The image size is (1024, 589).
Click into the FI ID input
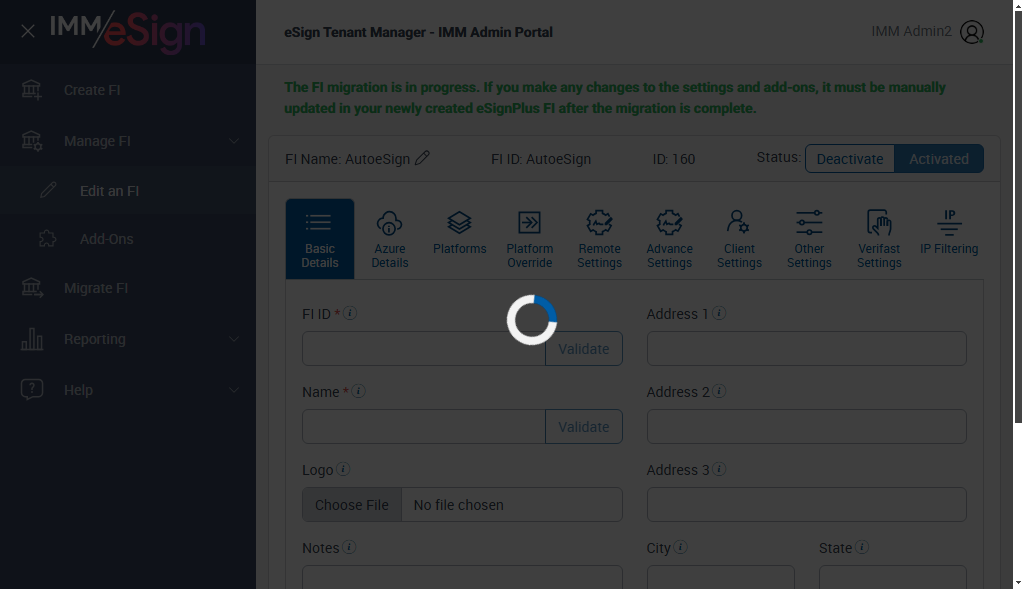424,349
